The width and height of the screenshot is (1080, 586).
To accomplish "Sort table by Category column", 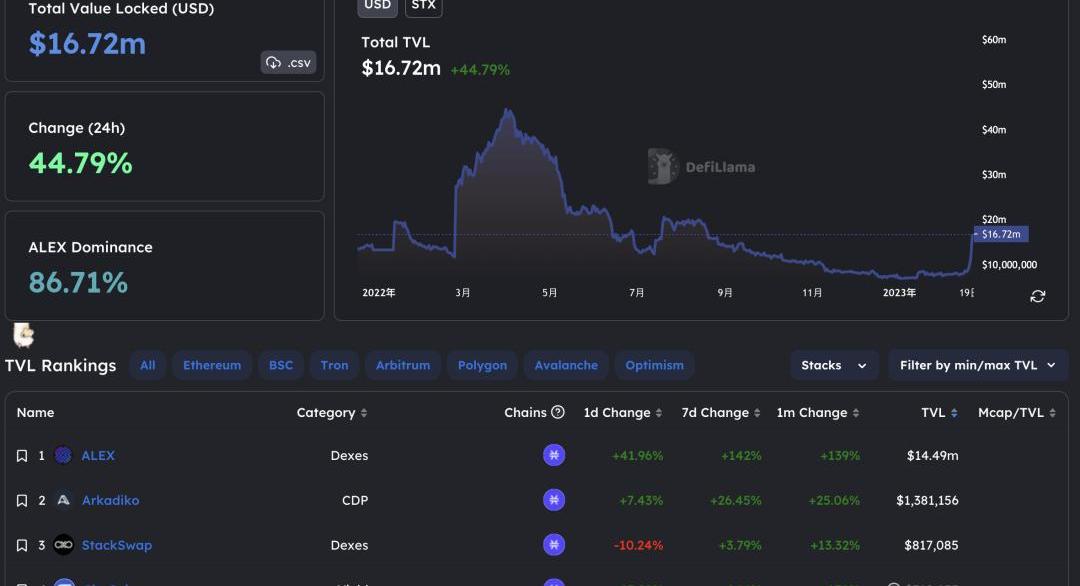I will click(332, 412).
